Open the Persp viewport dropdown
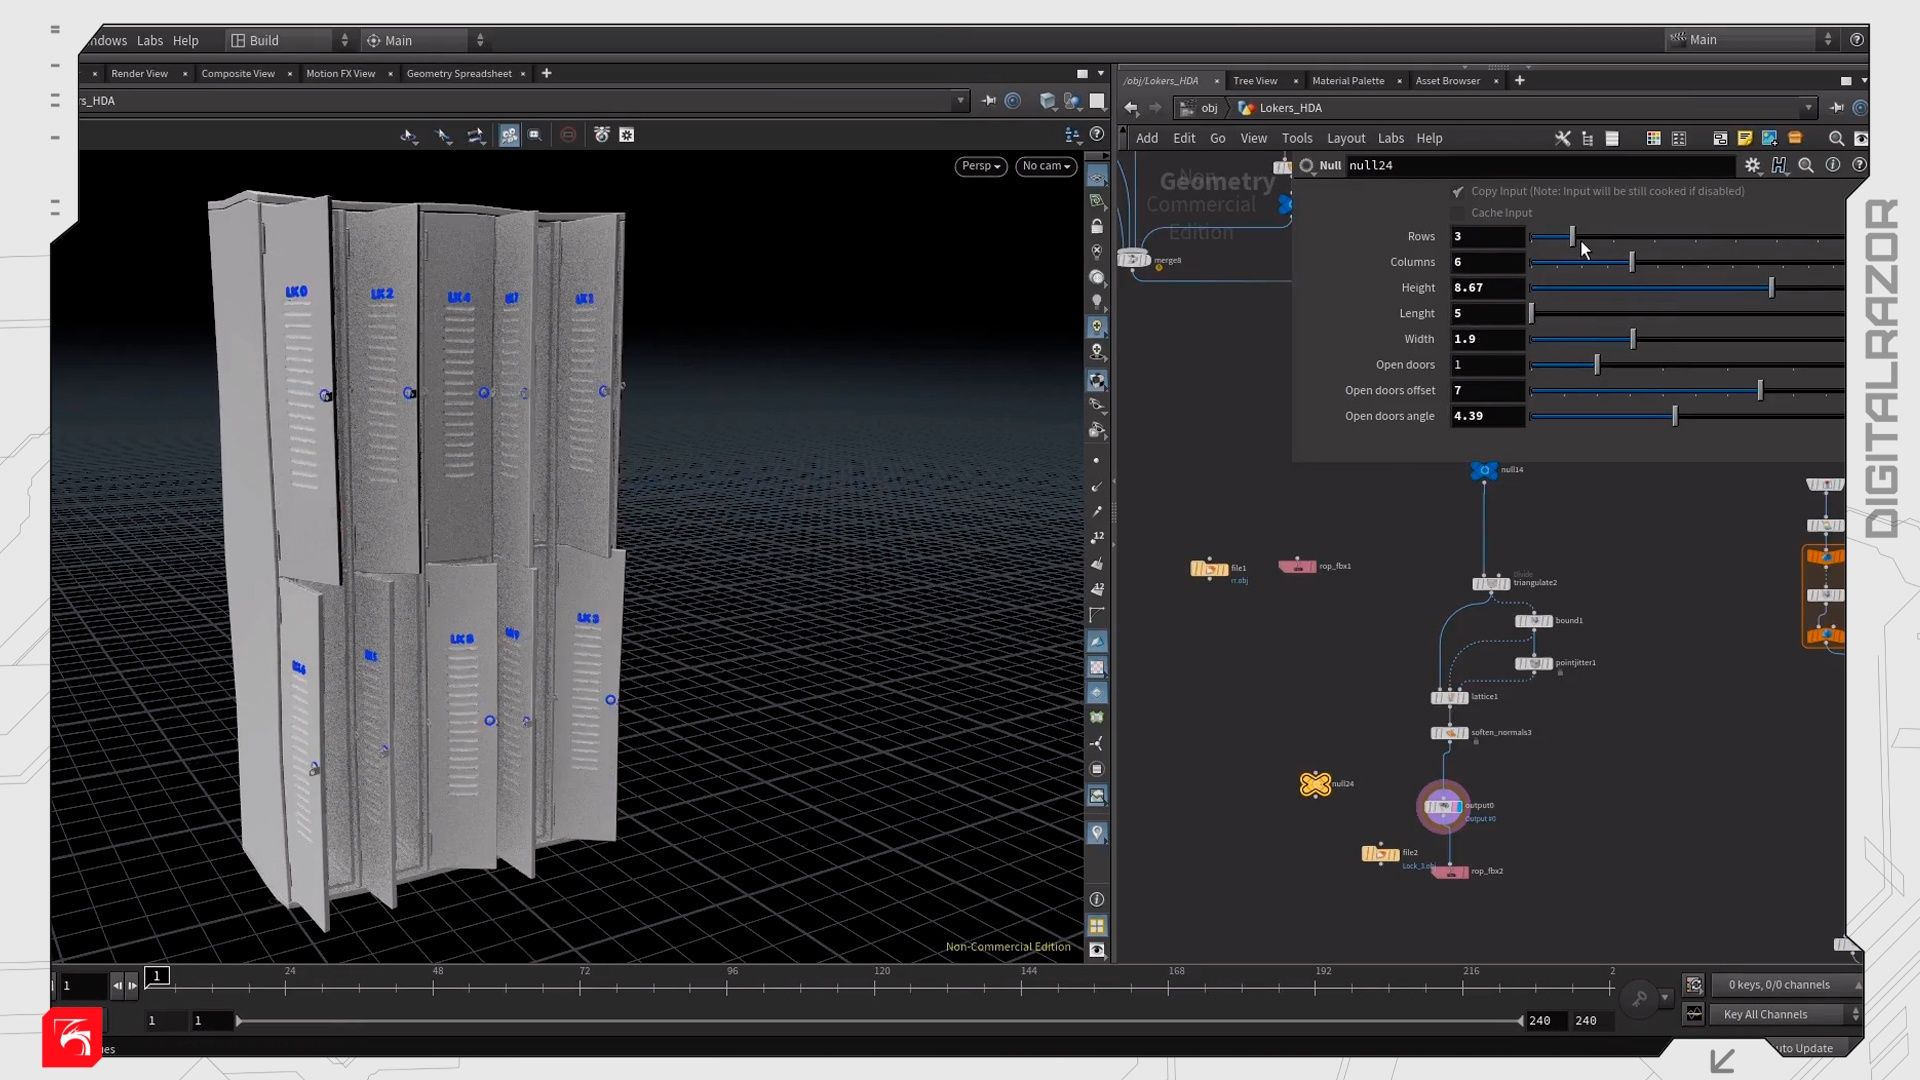 pyautogui.click(x=980, y=166)
